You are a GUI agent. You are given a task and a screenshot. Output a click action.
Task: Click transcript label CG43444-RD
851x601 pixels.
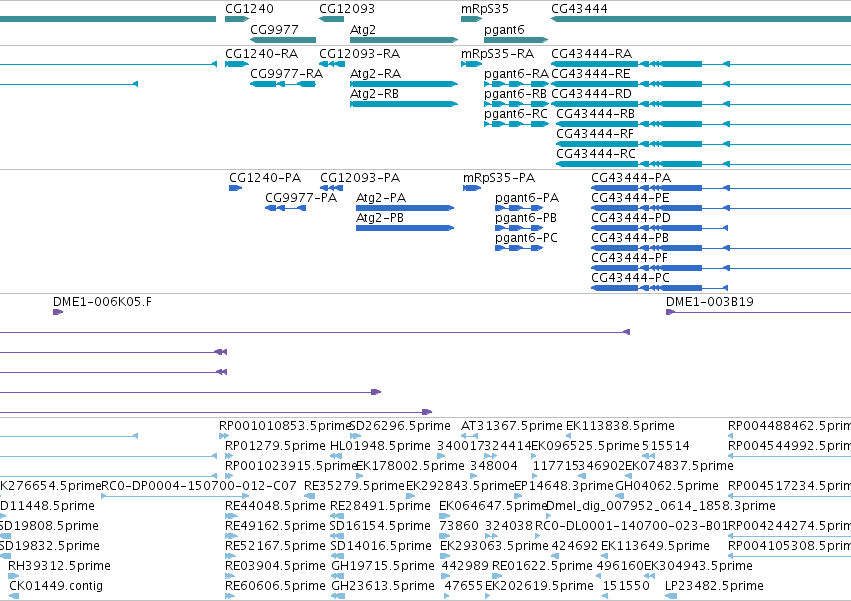[x=592, y=93]
